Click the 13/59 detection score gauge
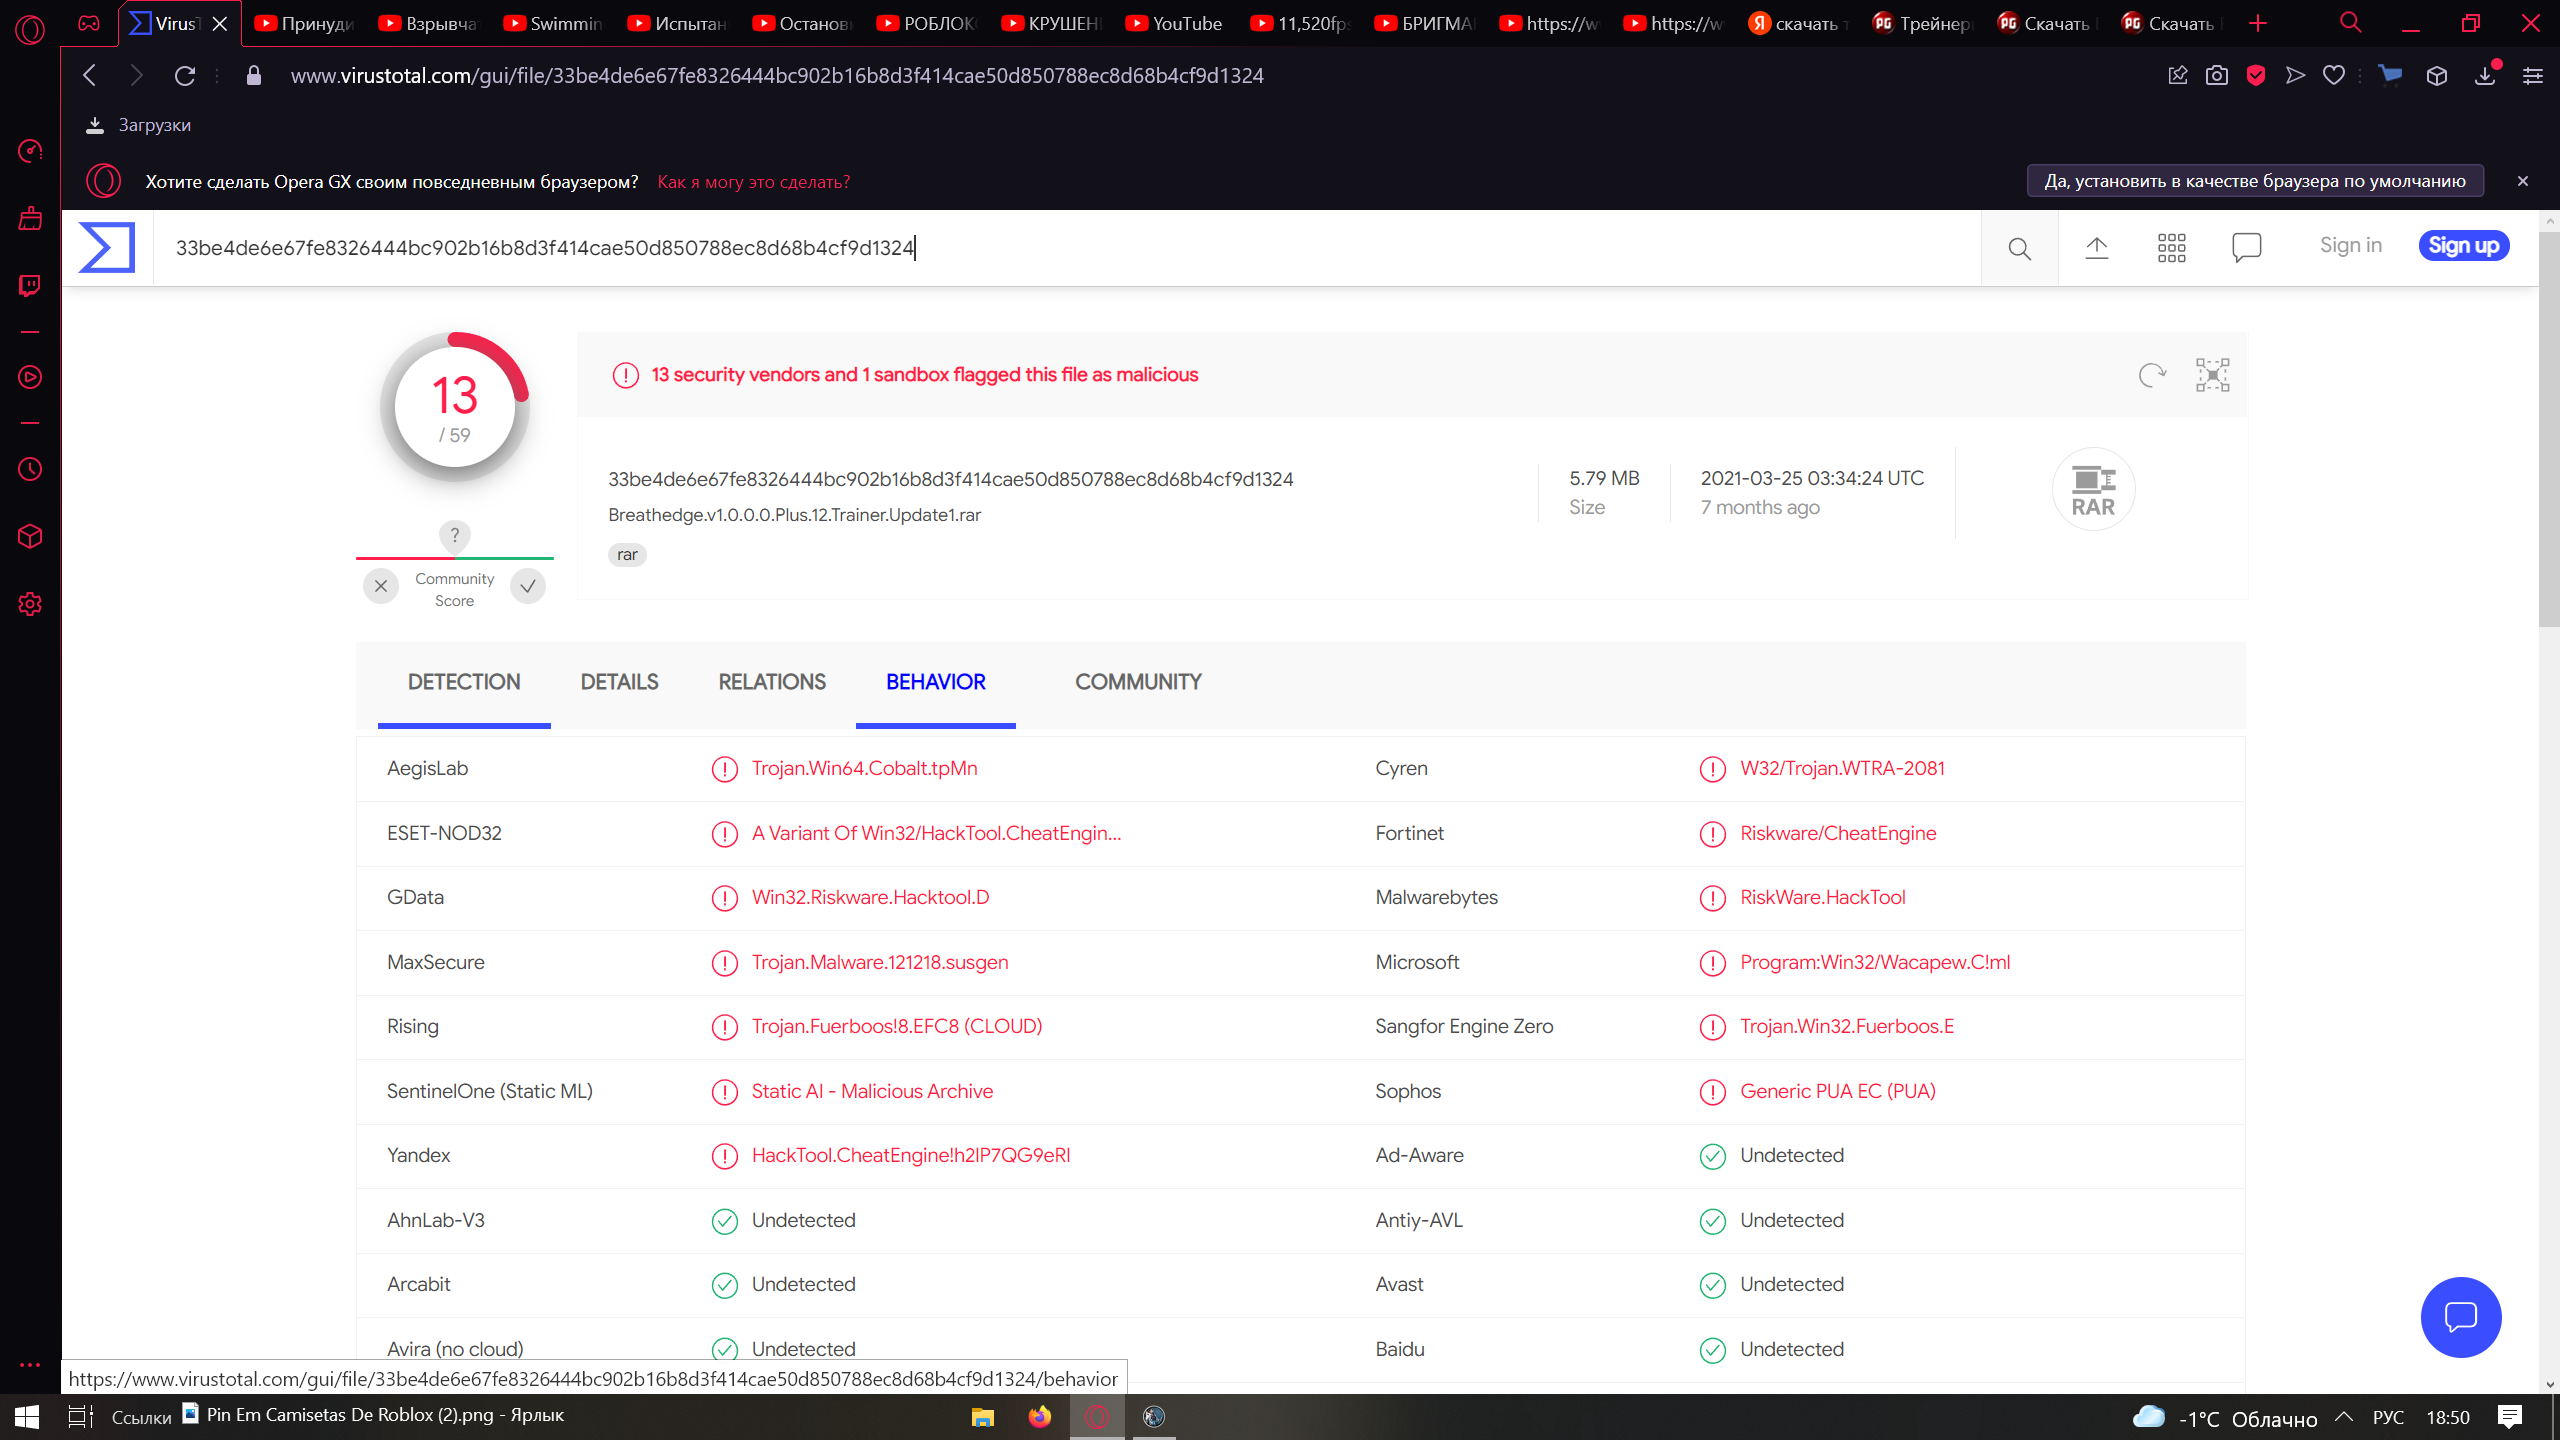Viewport: 2560px width, 1440px height. coord(455,407)
